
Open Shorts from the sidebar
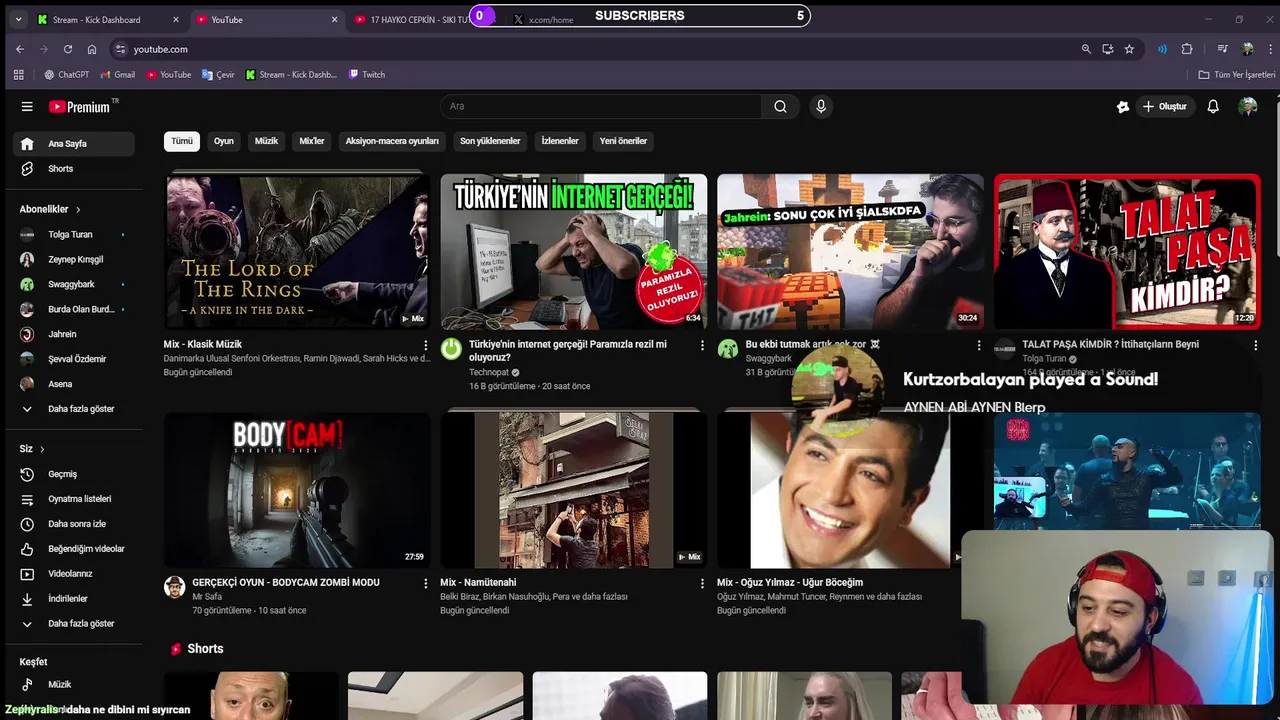point(74,169)
